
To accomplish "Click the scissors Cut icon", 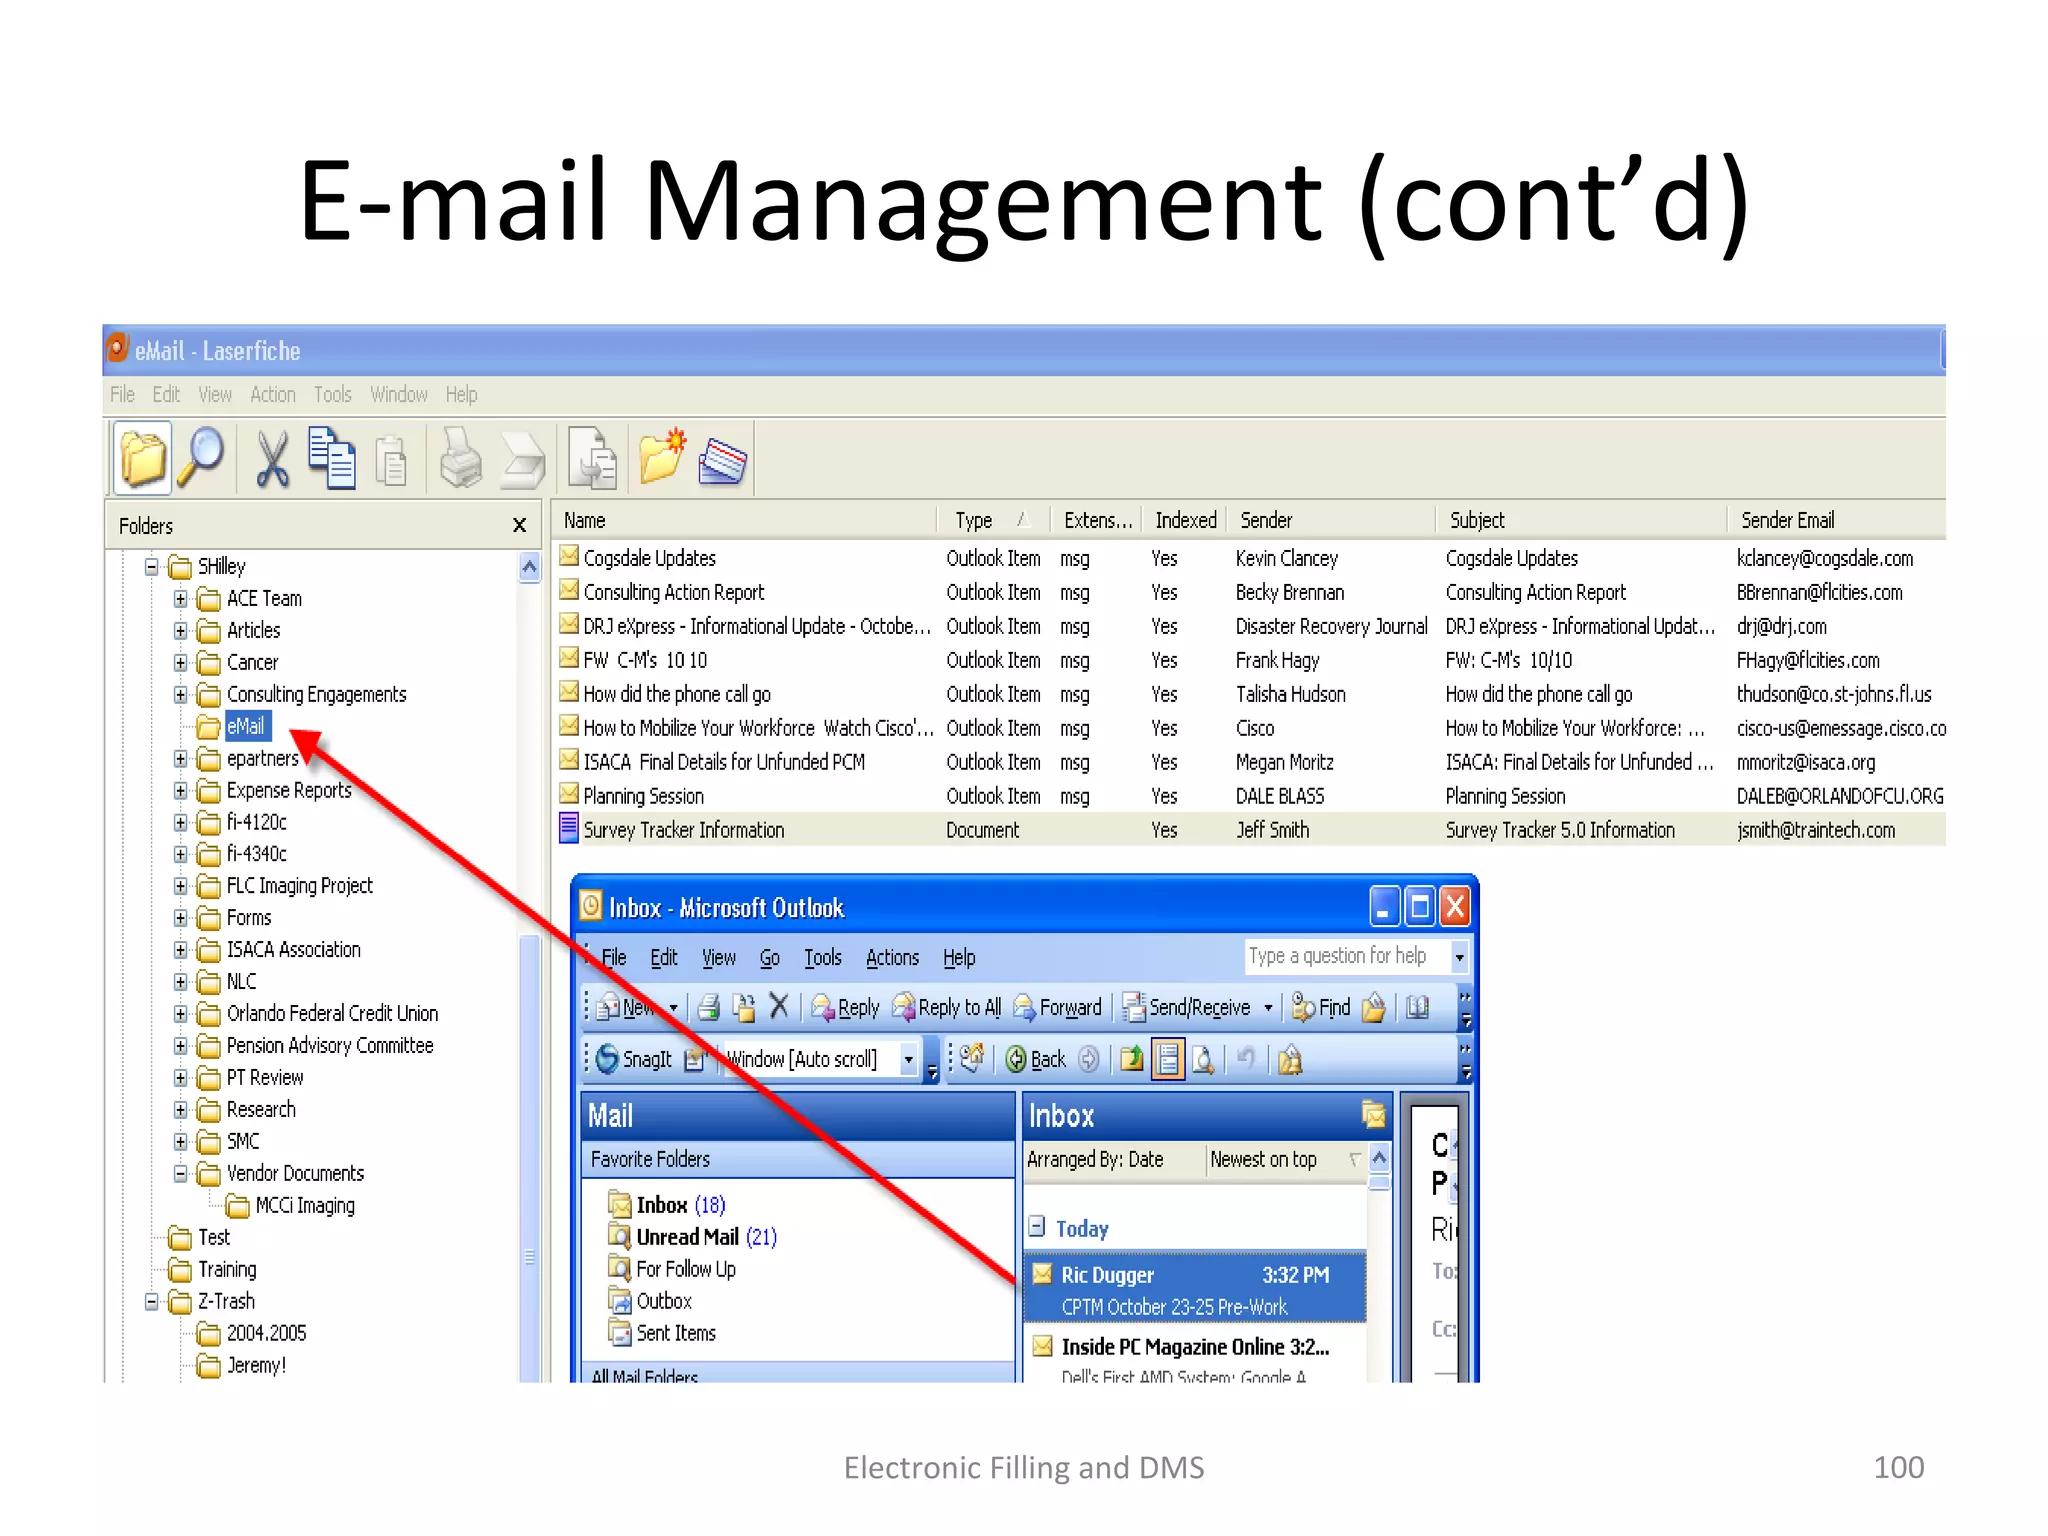I will pos(271,459).
